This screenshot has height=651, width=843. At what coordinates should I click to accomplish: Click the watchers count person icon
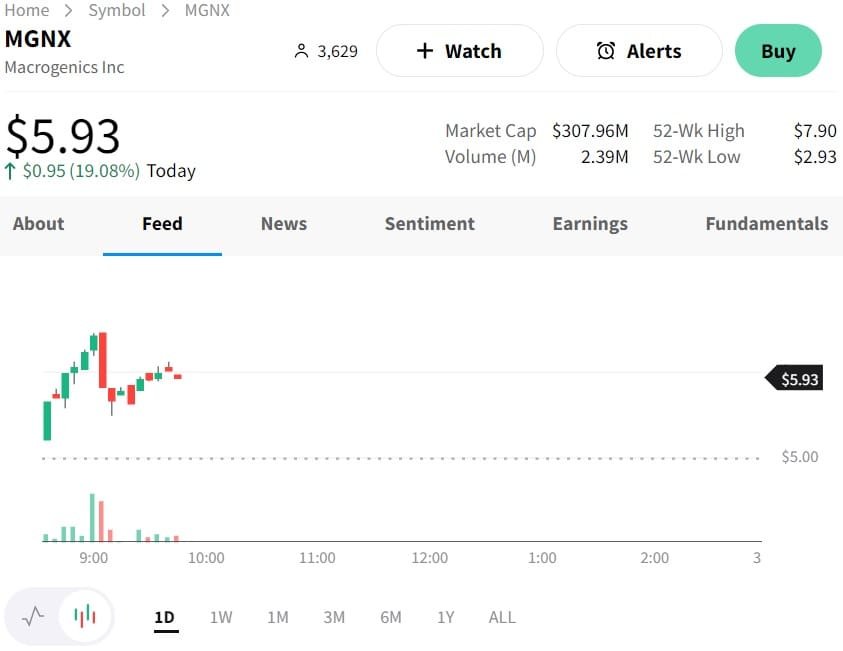pyautogui.click(x=301, y=51)
